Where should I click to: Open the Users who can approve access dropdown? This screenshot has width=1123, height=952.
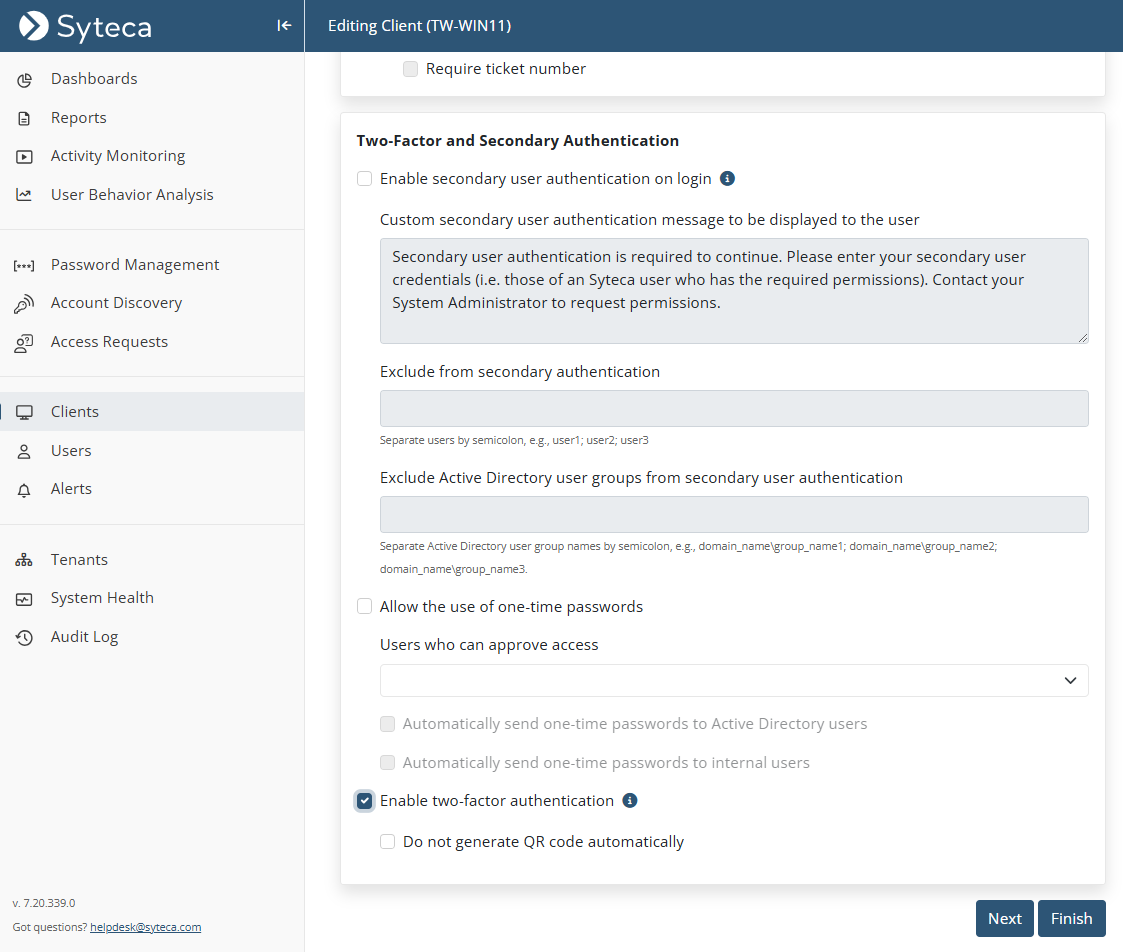click(734, 681)
